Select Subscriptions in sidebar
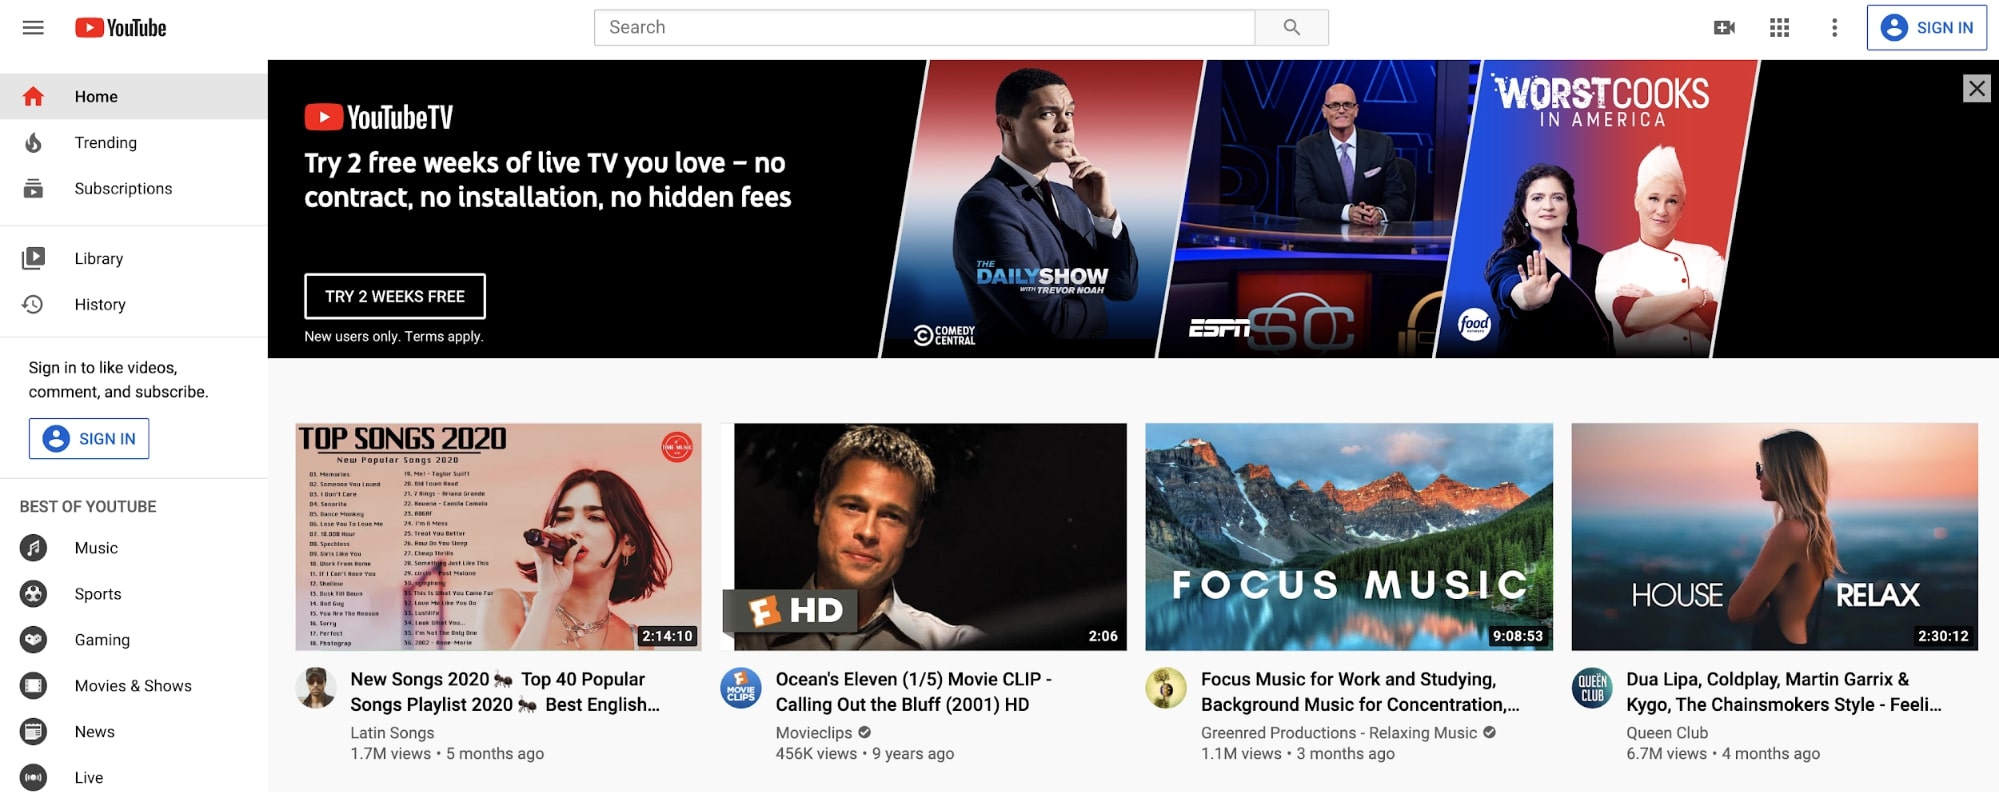Viewport: 1999px width, 793px height. tap(134, 188)
